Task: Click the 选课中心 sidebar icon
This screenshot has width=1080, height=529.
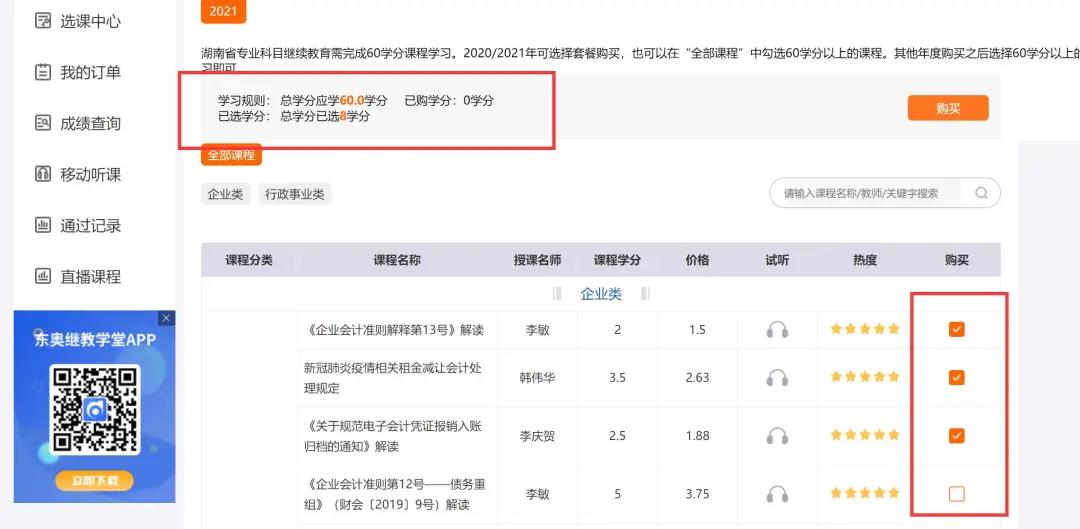Action: (x=43, y=21)
